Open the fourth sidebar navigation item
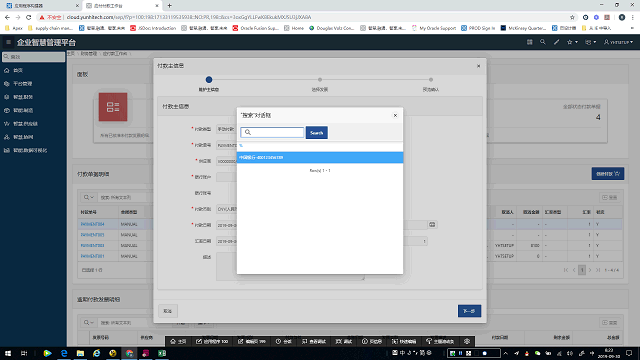This screenshot has height=360, width=640. (33, 110)
